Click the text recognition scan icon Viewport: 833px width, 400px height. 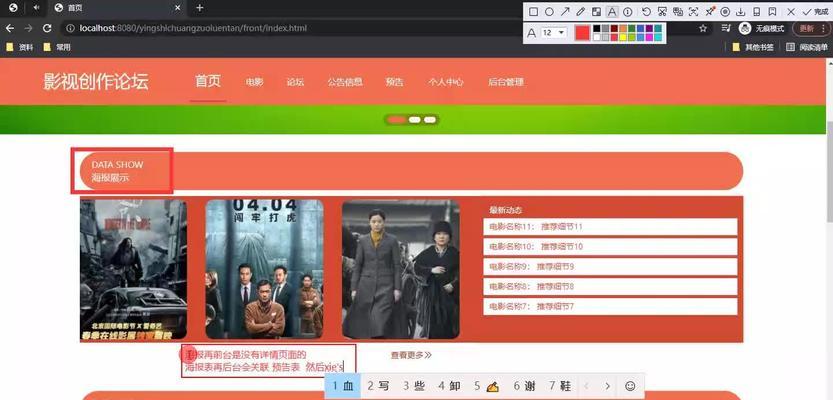(x=693, y=12)
